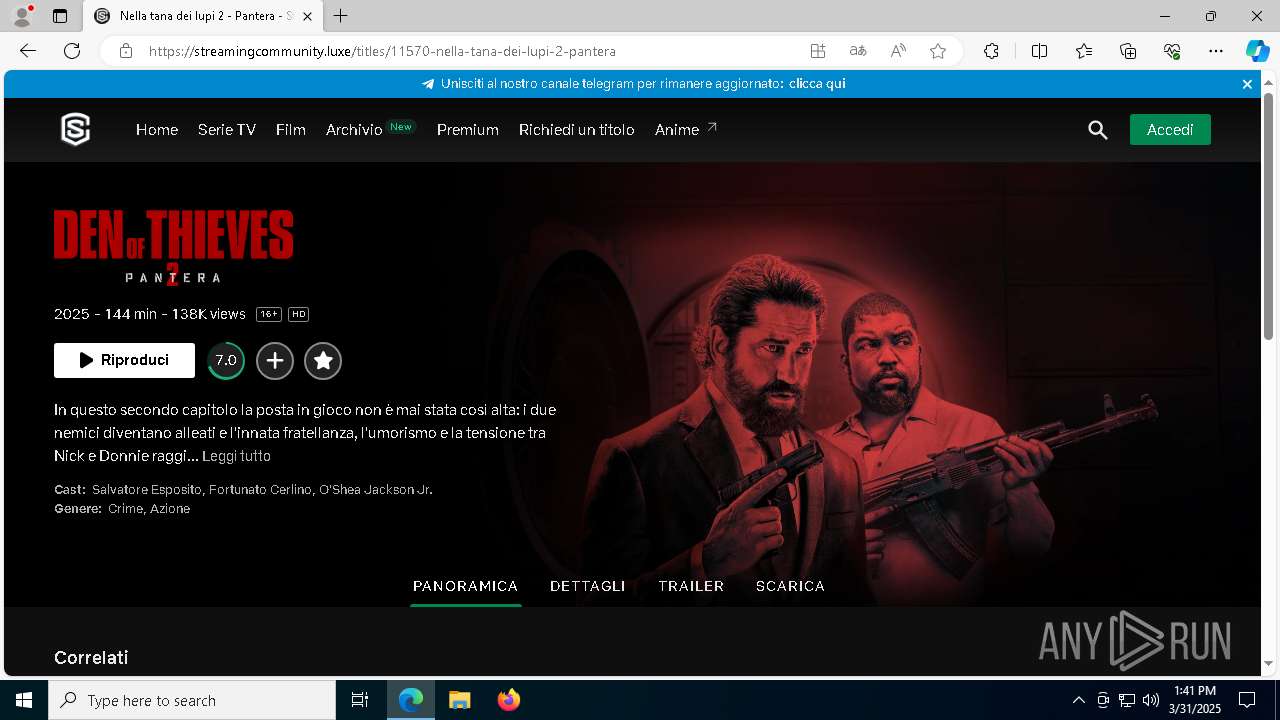Click the Crime genre link
The width and height of the screenshot is (1280, 720).
[x=126, y=509]
